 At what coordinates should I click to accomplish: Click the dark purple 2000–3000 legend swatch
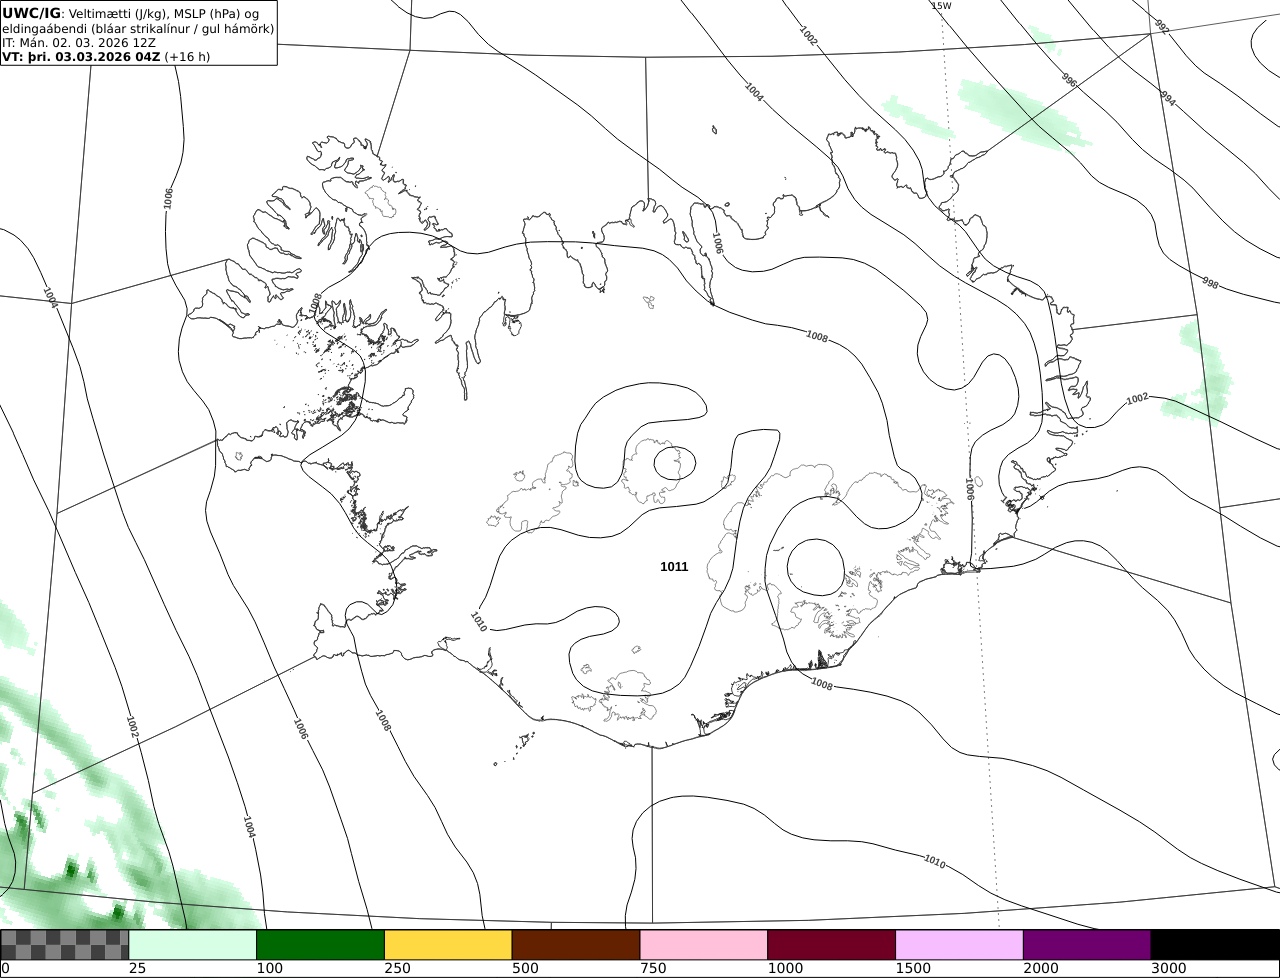tap(1088, 945)
